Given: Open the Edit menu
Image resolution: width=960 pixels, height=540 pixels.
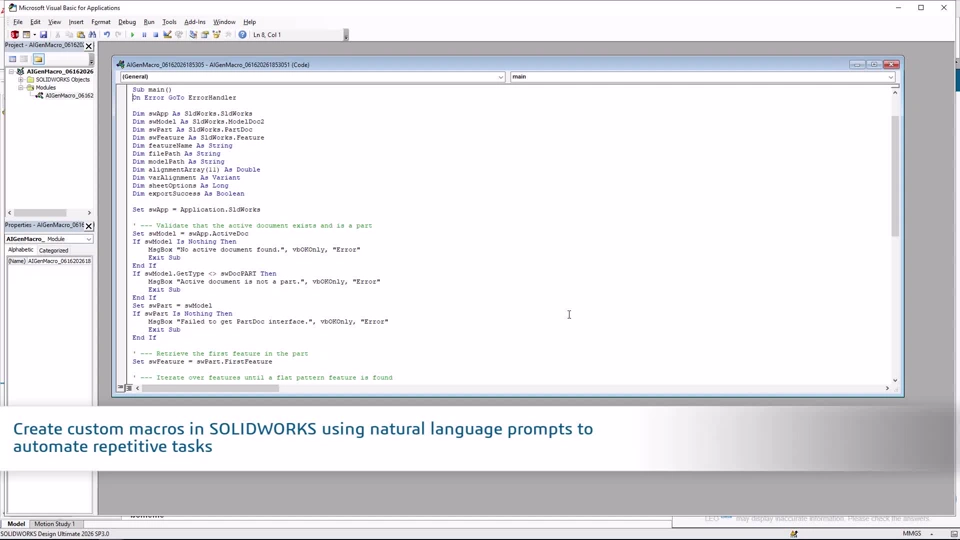Looking at the screenshot, I should pos(36,22).
